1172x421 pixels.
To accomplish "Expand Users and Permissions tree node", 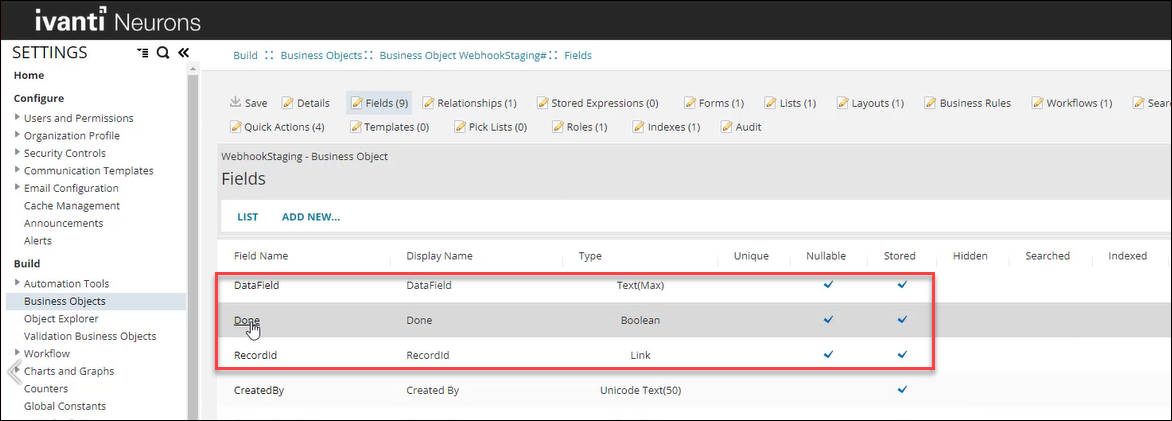I will click(18, 118).
